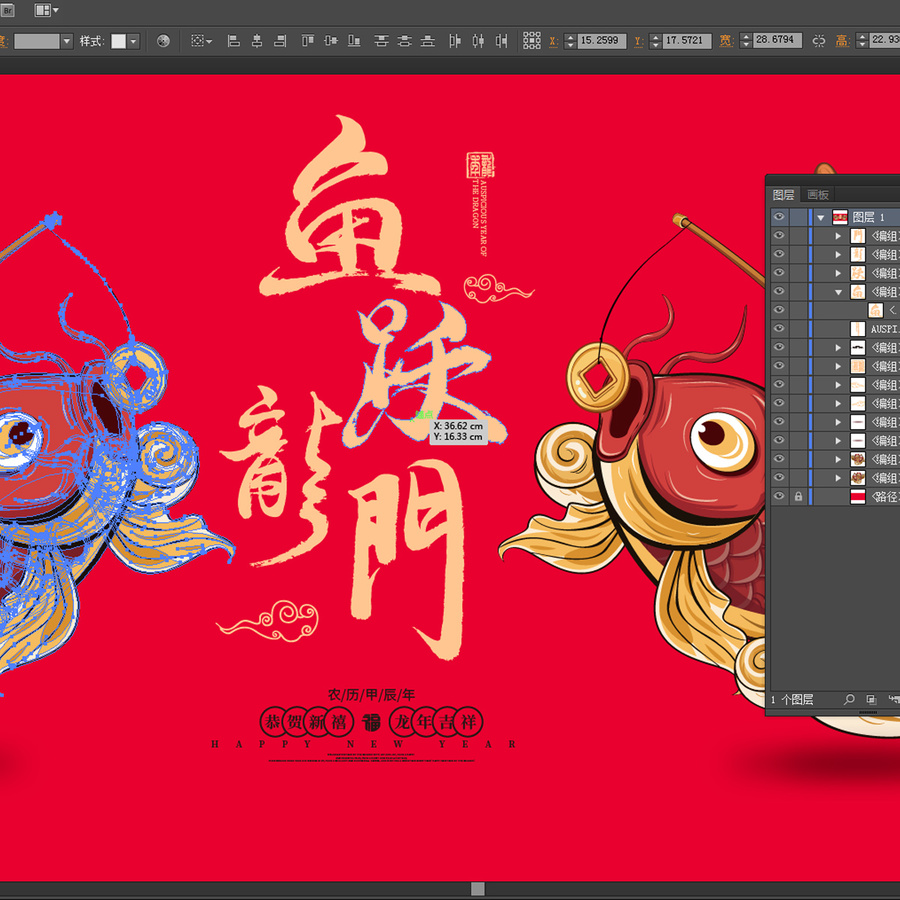Align selected objects to the left edge
Screen dimensions: 900x900
pyautogui.click(x=234, y=41)
